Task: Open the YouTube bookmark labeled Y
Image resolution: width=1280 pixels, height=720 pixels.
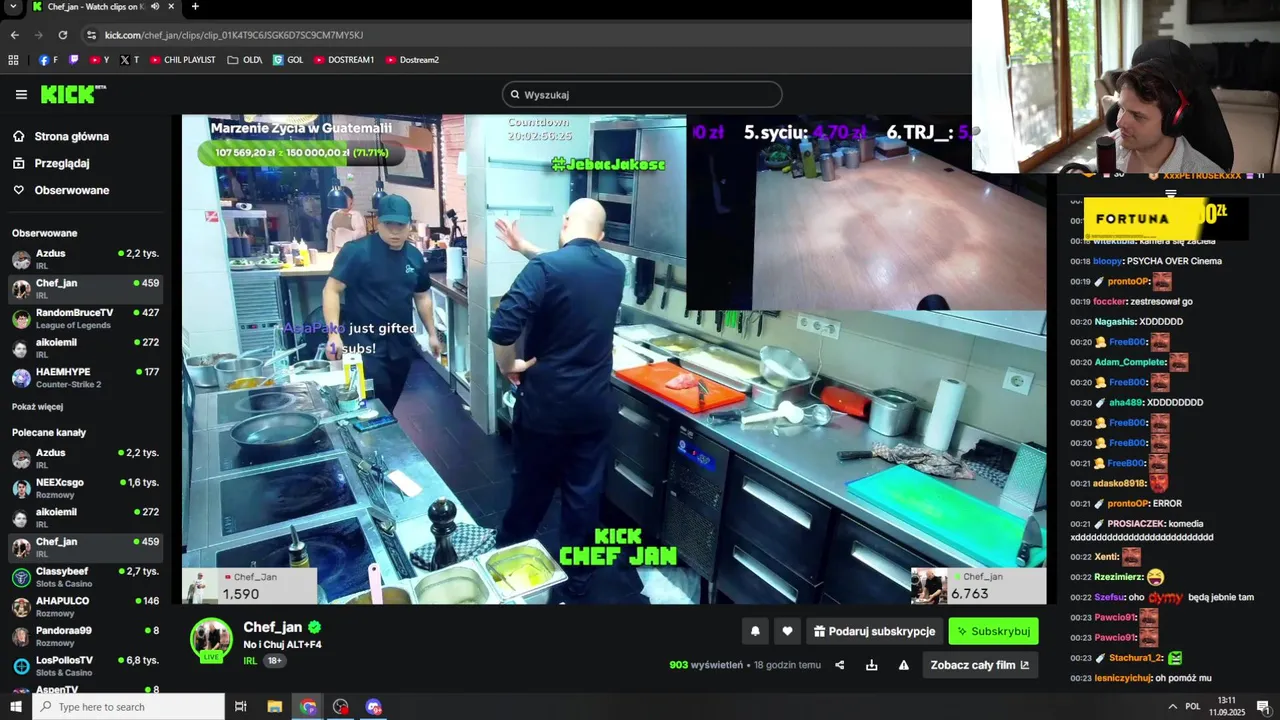Action: [99, 60]
